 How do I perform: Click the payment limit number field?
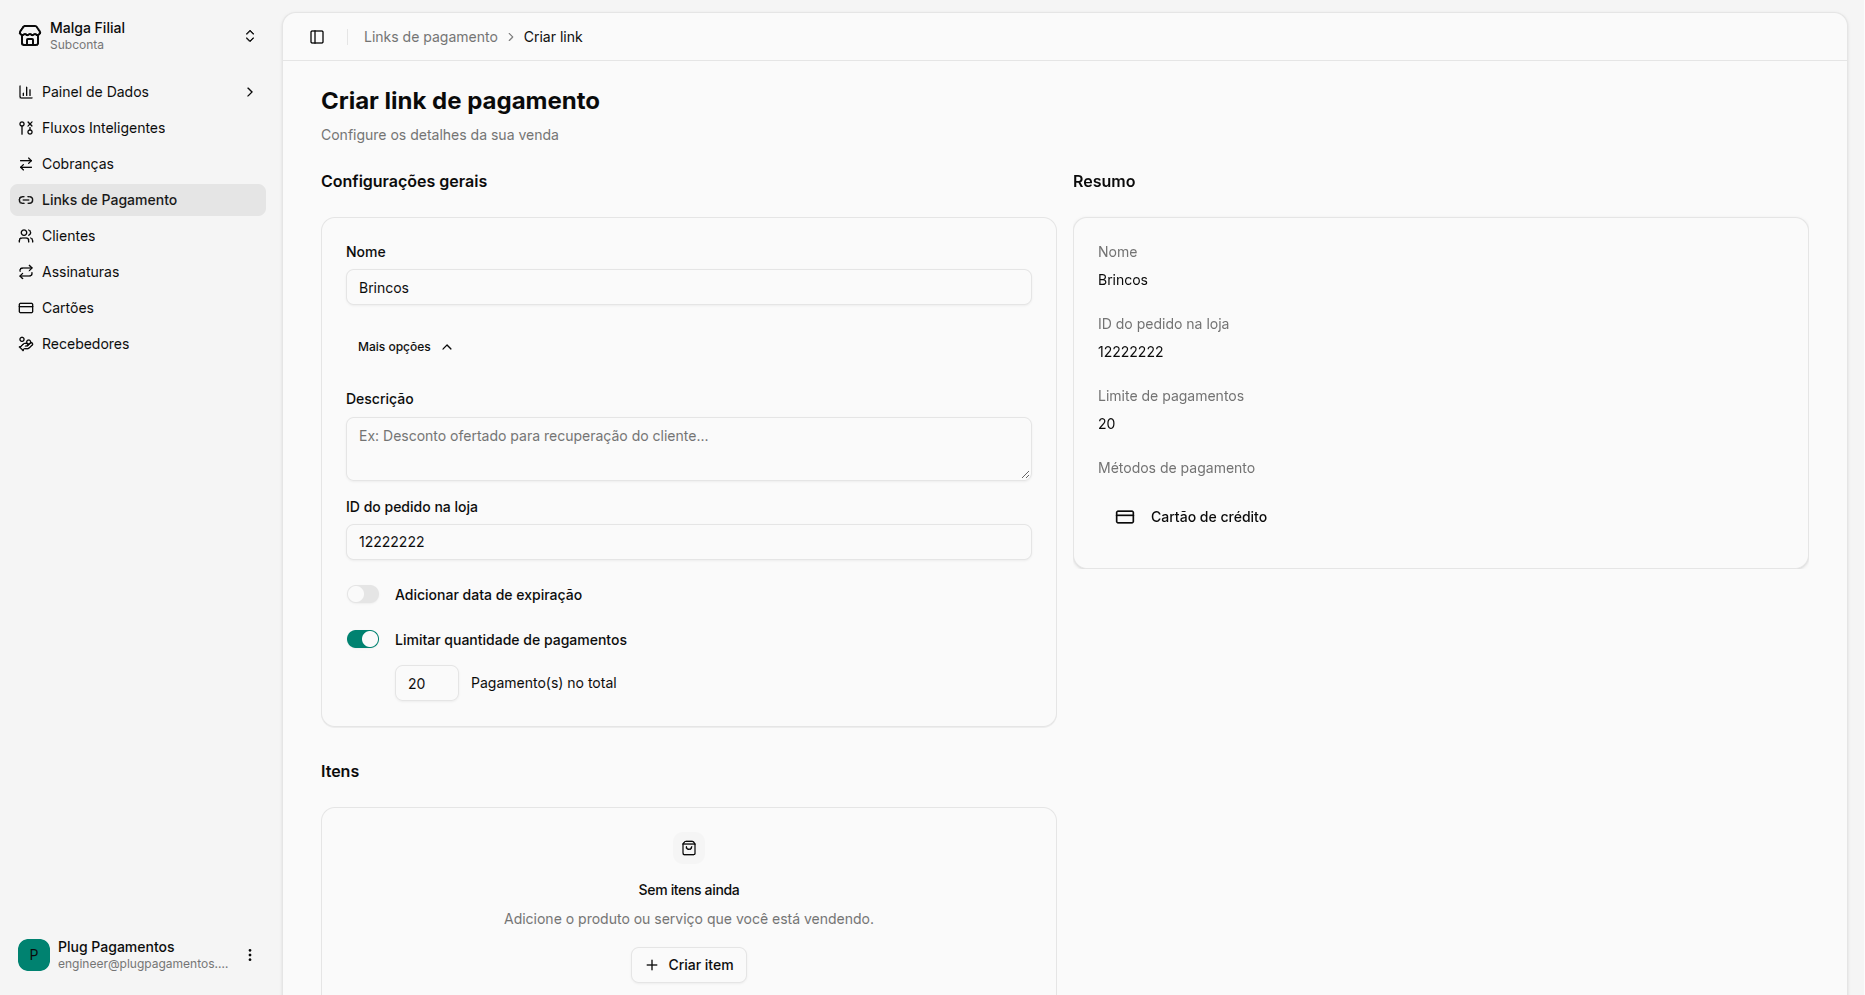(x=427, y=683)
